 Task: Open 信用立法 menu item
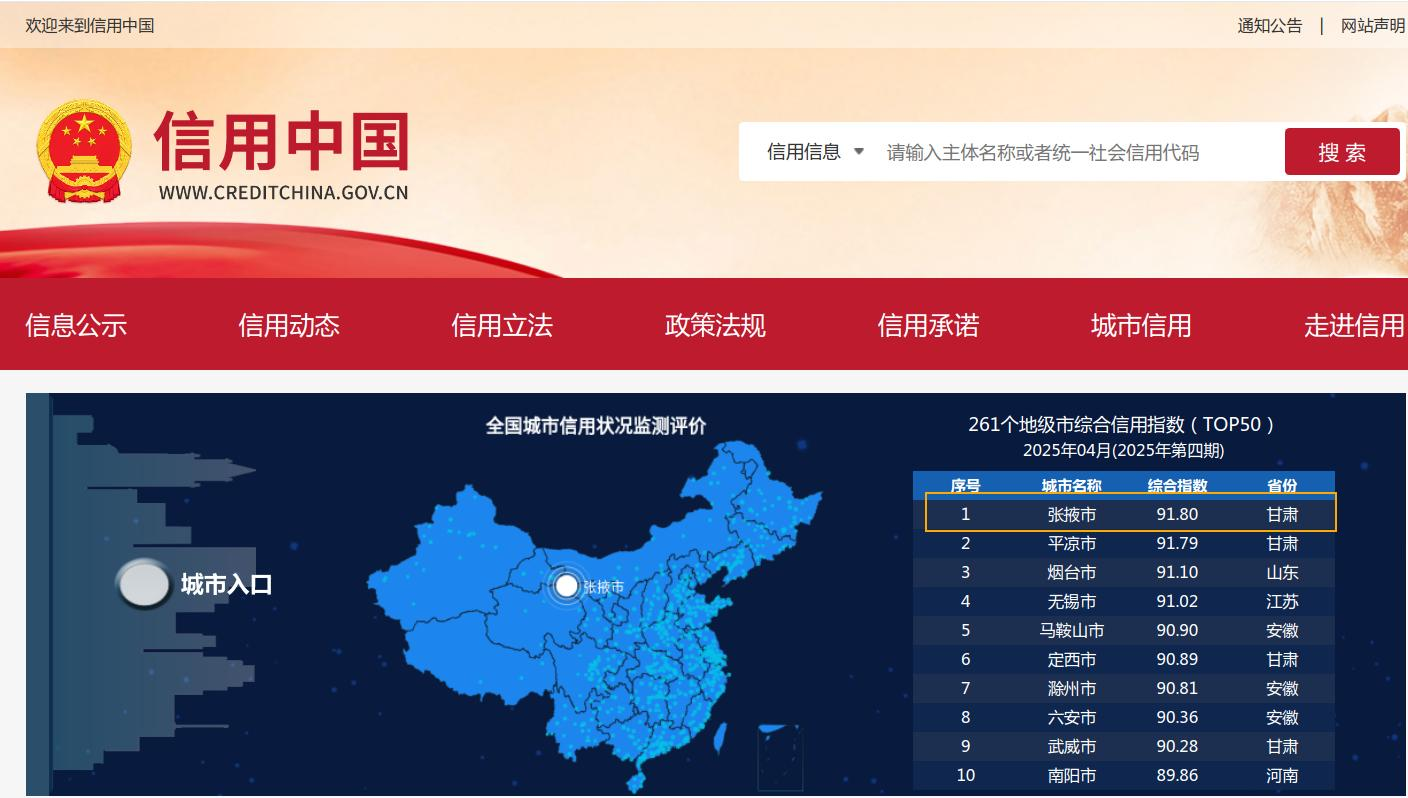point(502,325)
